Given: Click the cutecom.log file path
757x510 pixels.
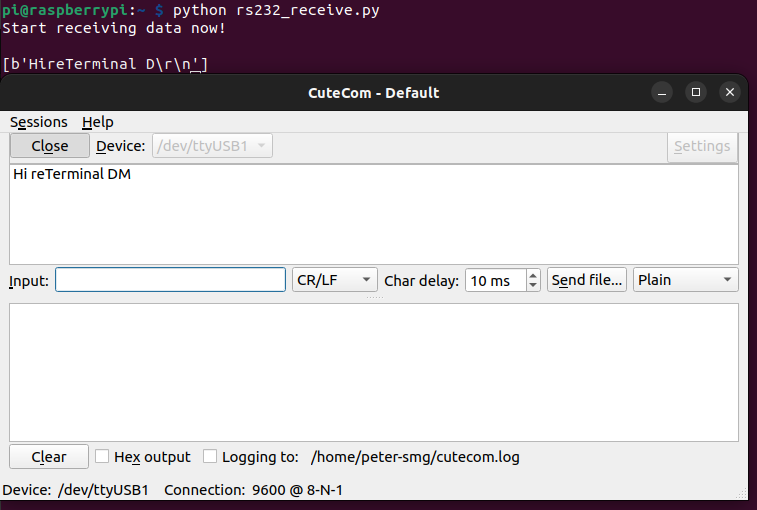Looking at the screenshot, I should click(x=415, y=457).
